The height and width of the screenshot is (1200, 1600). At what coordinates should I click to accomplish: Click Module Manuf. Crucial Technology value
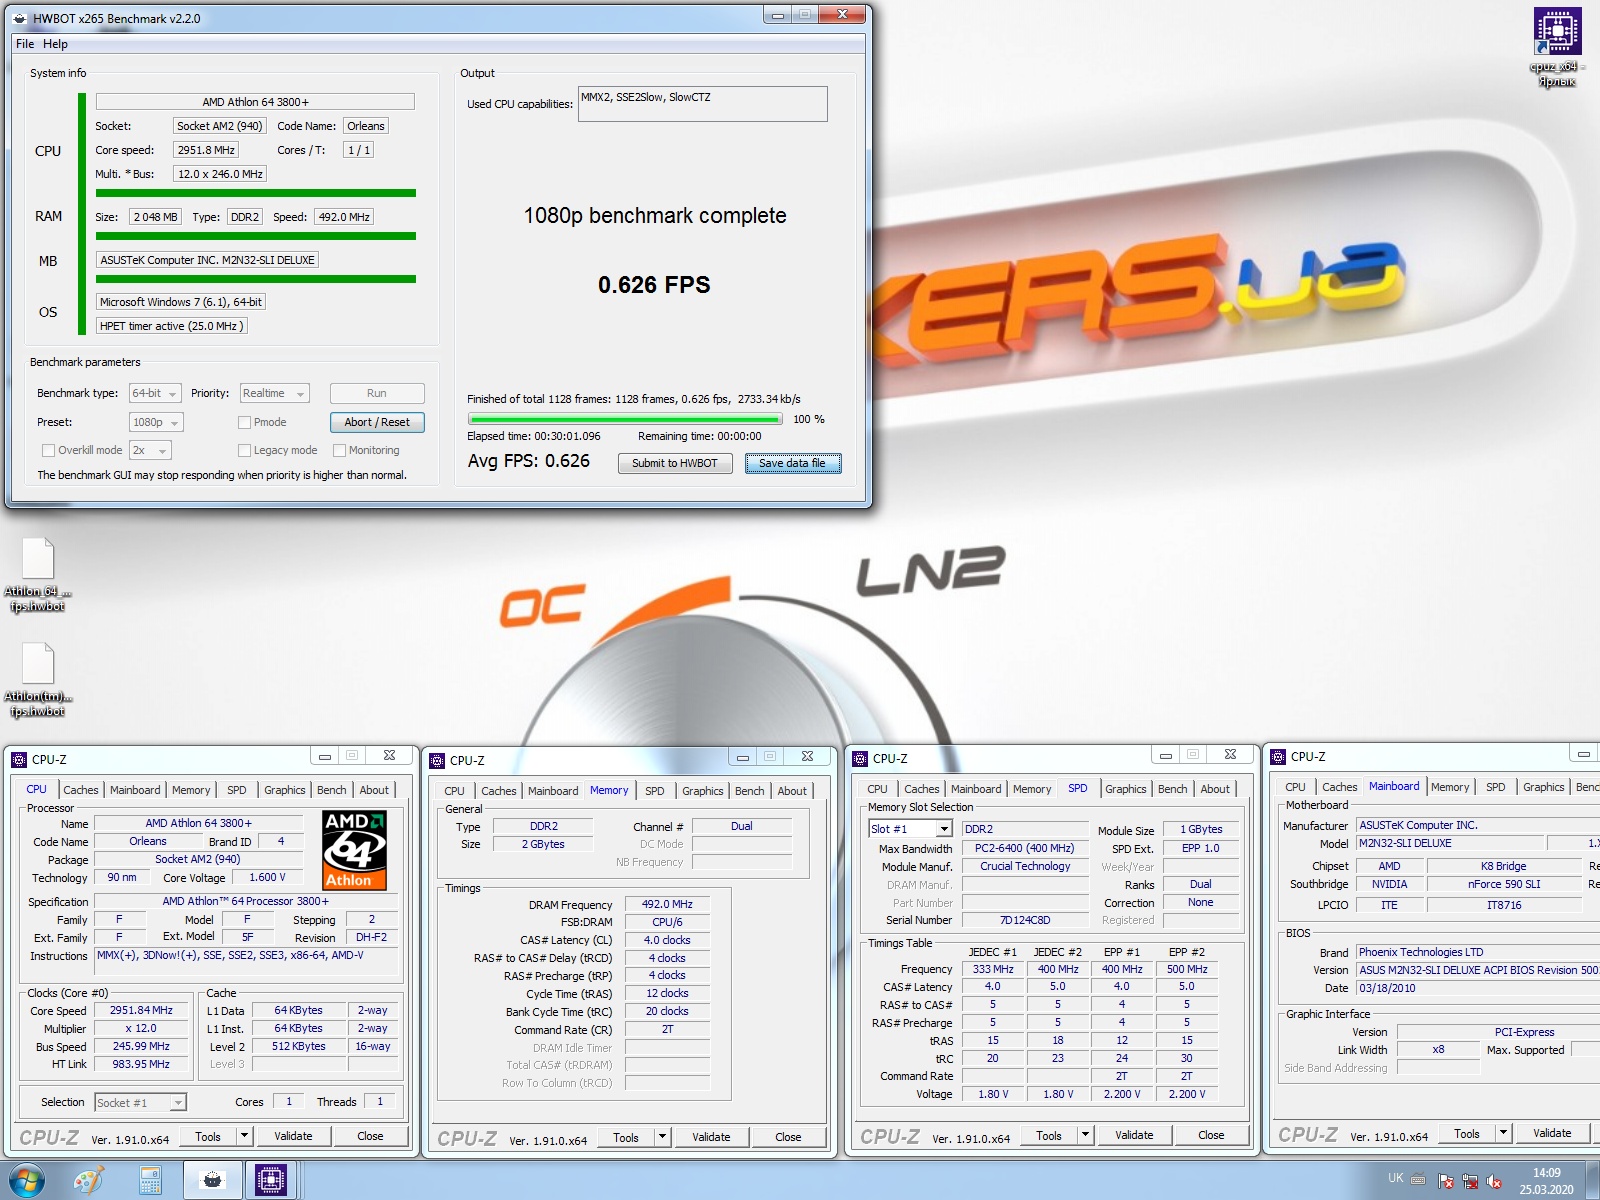click(x=1025, y=866)
